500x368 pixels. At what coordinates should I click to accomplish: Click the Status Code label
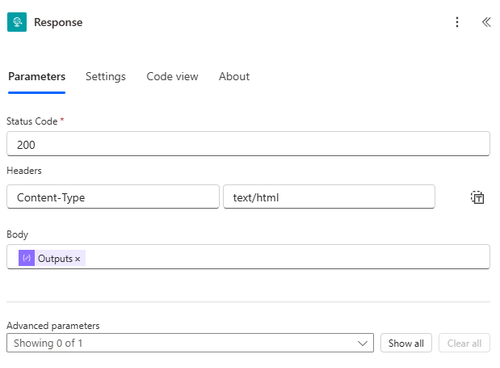tap(32, 121)
